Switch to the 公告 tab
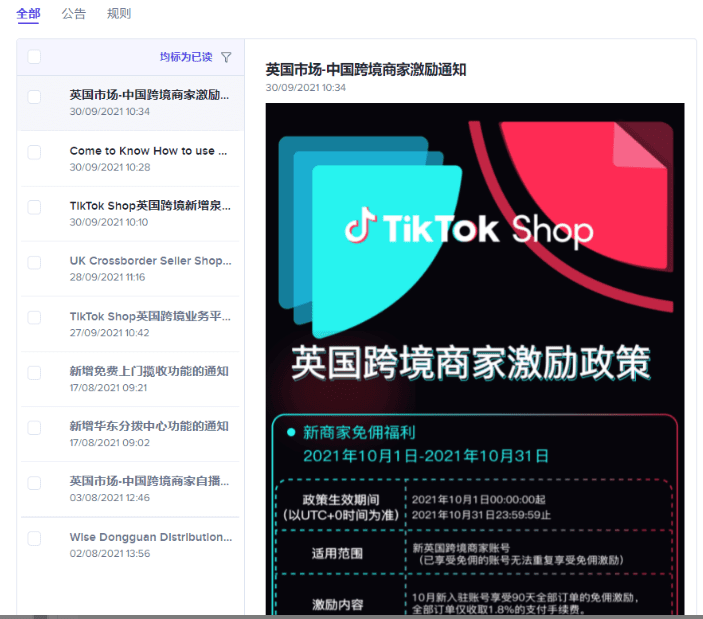Screen dimensions: 703x619 tap(74, 13)
